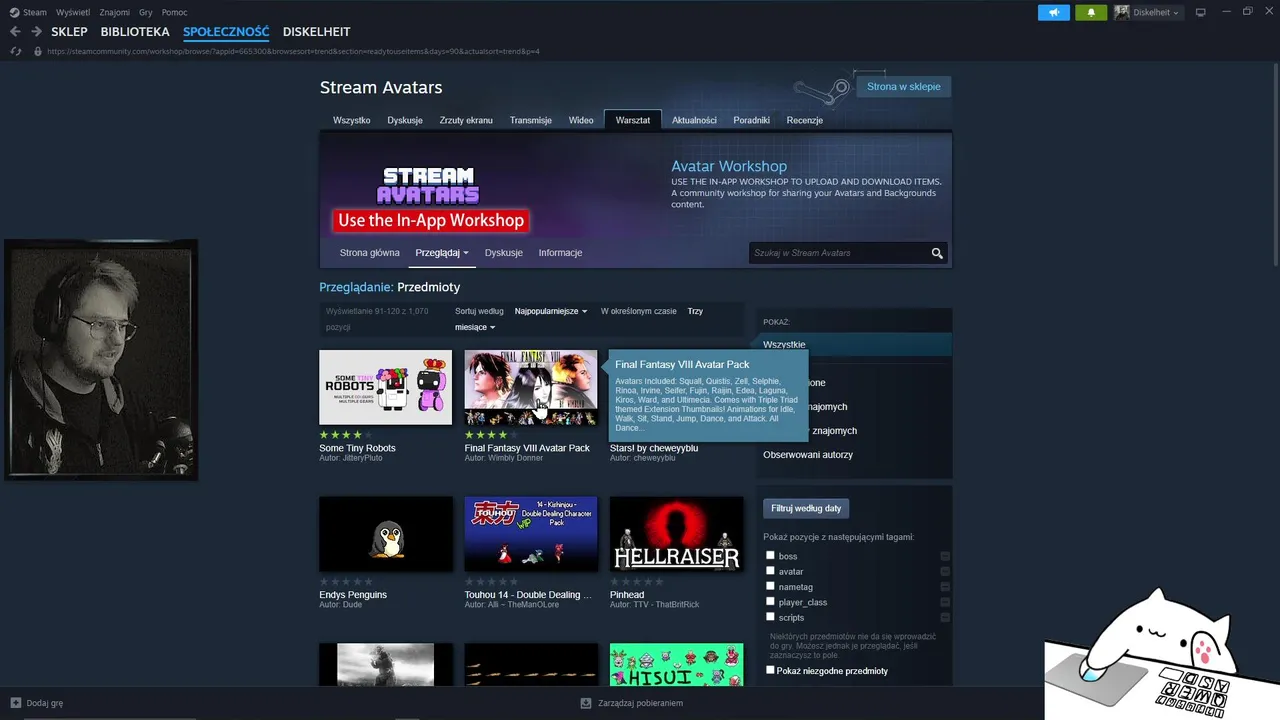Check Pokaż niezgodne przedmioty box
1280x720 pixels.
(x=770, y=670)
